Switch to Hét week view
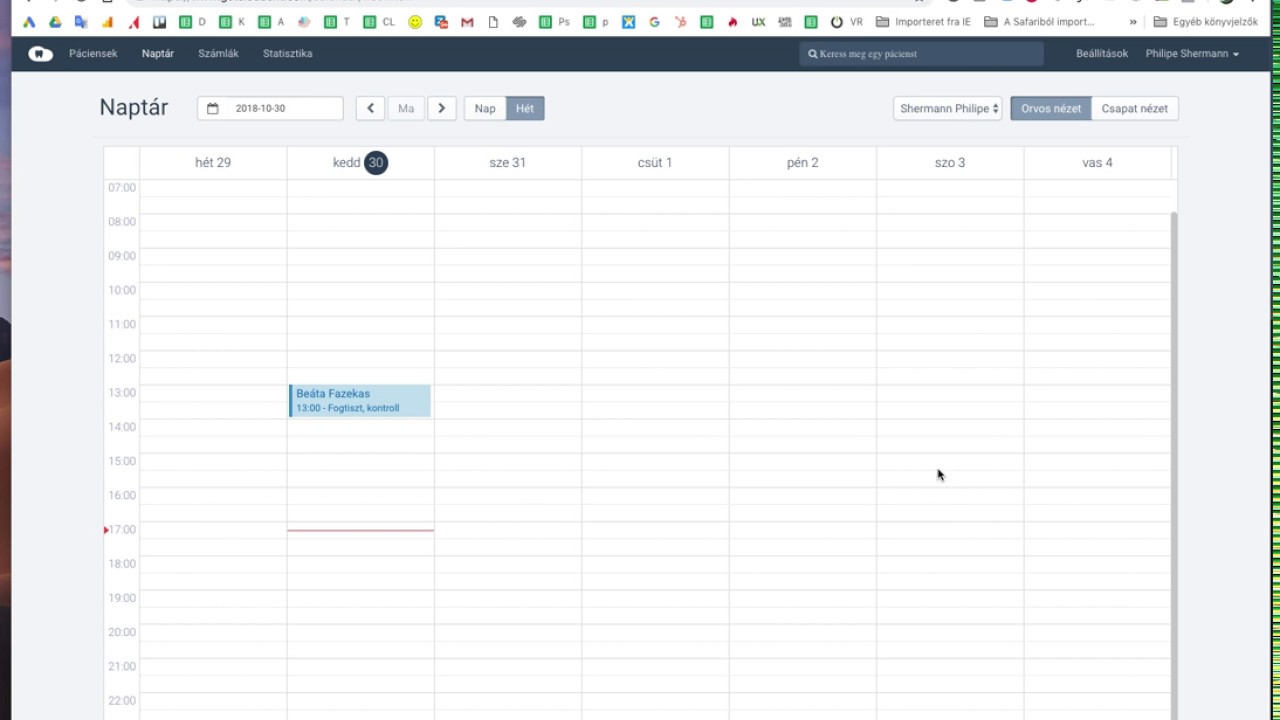 click(525, 109)
